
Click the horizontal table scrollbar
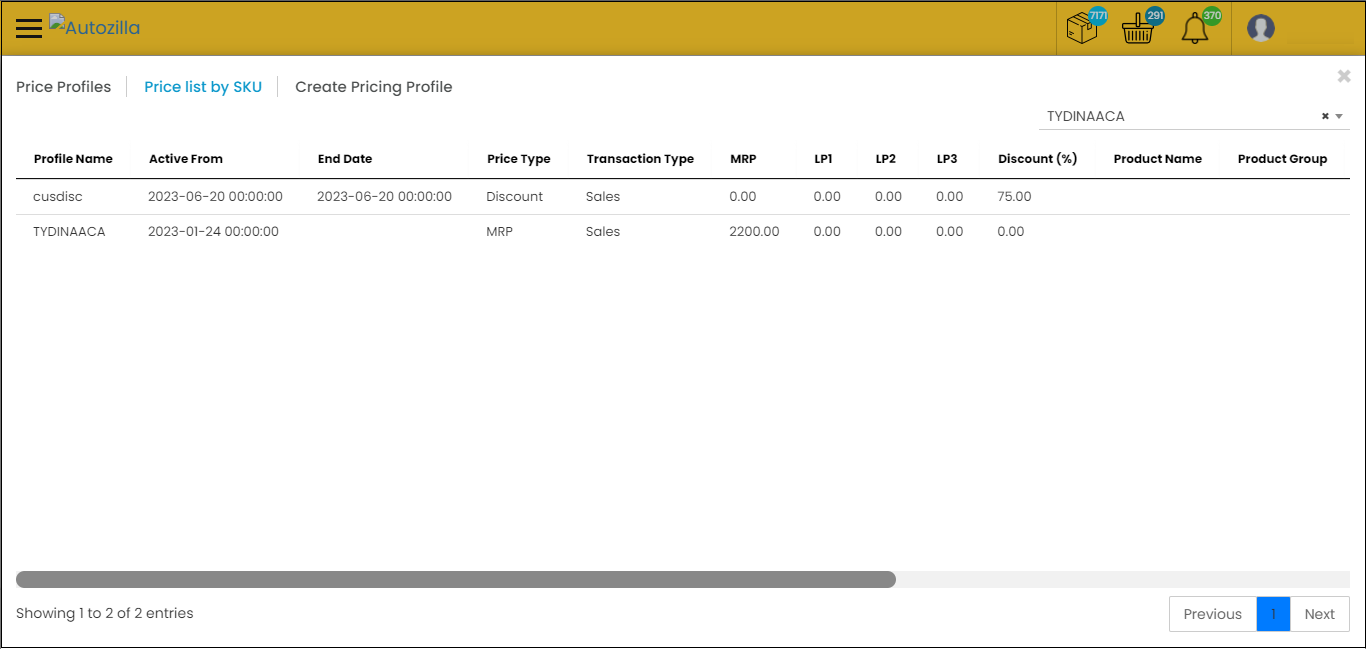[x=456, y=579]
